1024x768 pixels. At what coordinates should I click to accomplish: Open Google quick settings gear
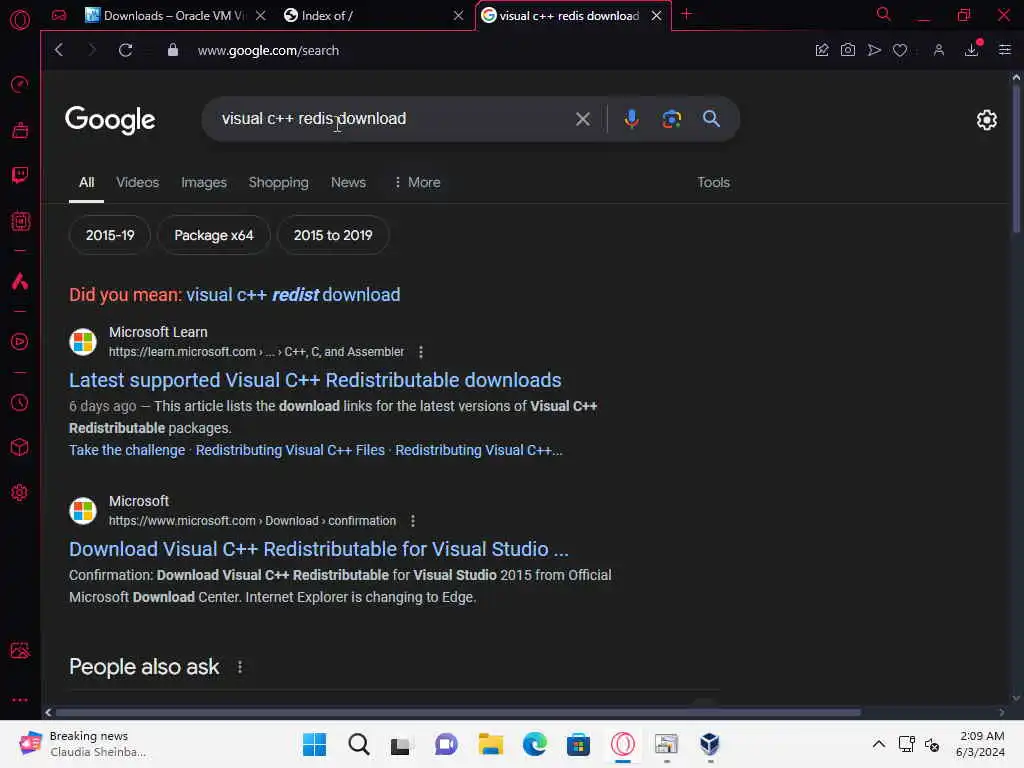point(986,120)
